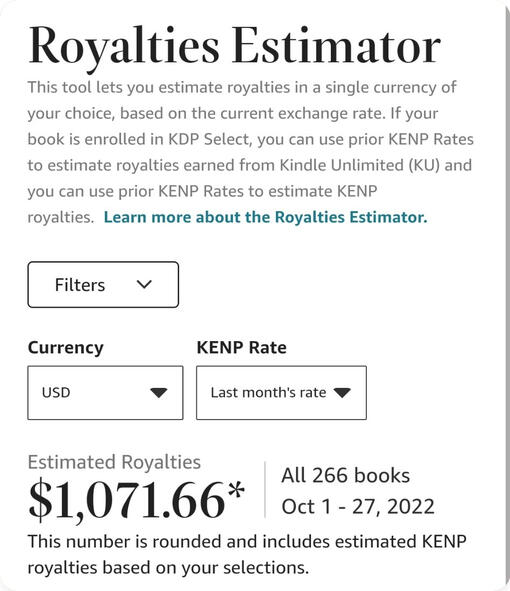
Task: Click the triangle arrow beside Last month's rate
Action: [x=342, y=393]
